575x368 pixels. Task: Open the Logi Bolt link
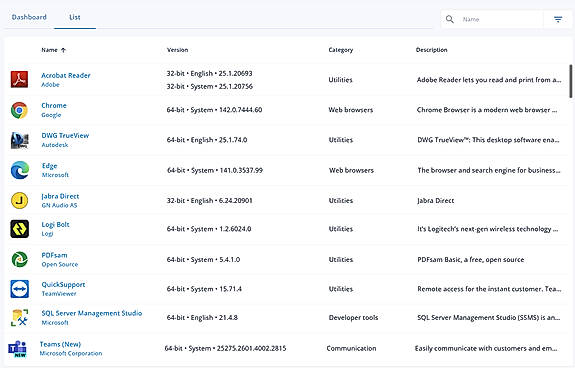(x=55, y=225)
